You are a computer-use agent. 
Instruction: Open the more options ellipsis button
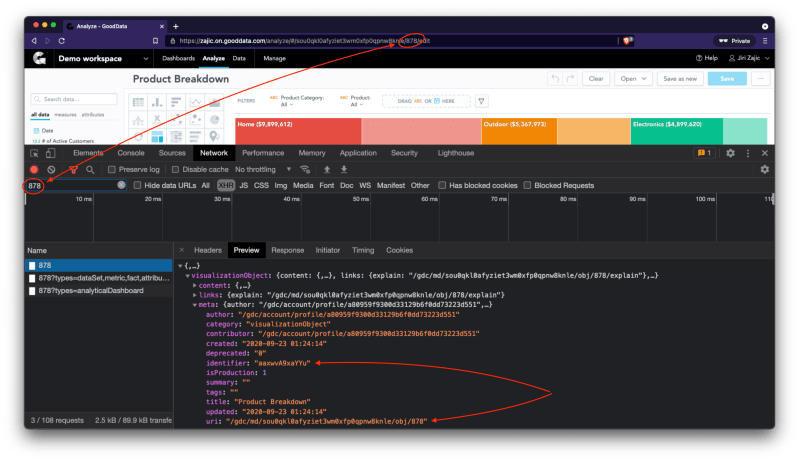[760, 78]
